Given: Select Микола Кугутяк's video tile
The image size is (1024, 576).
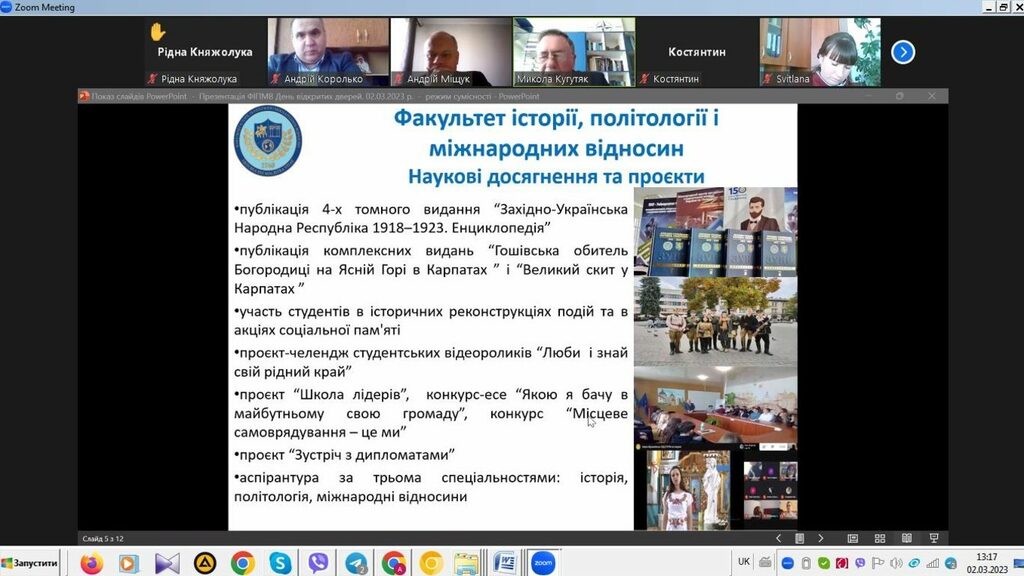Looking at the screenshot, I should click(x=574, y=51).
